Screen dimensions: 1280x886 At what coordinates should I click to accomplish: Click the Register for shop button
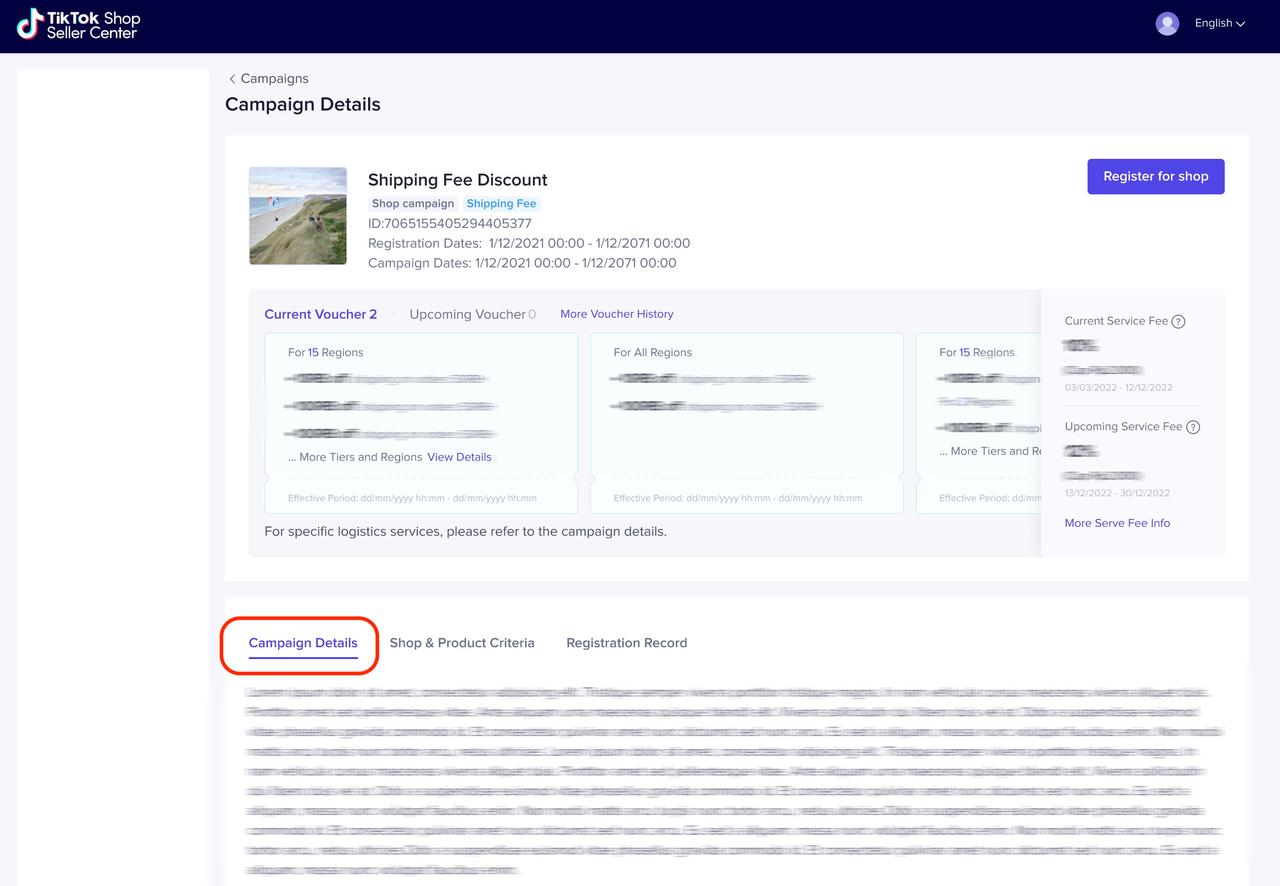(x=1156, y=176)
